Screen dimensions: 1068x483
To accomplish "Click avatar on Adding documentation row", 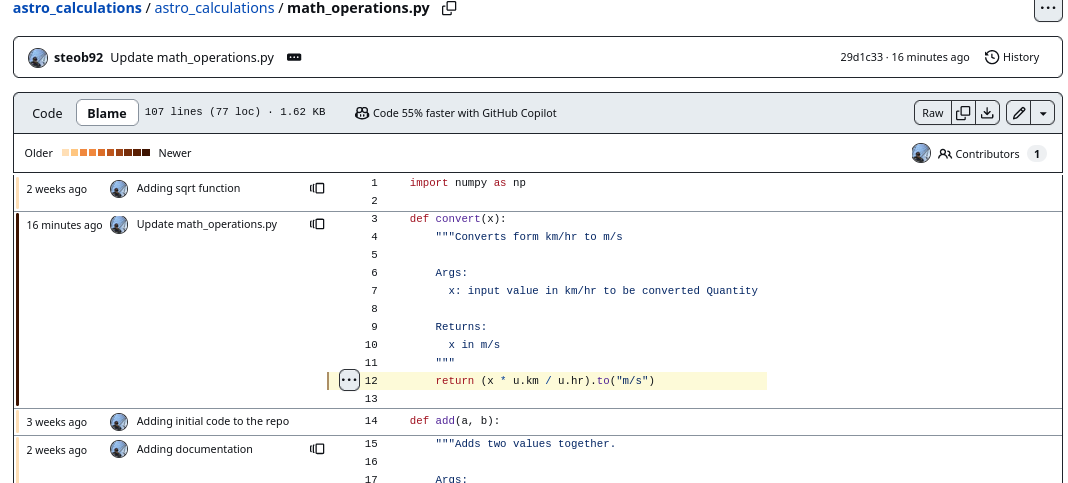I will 119,449.
